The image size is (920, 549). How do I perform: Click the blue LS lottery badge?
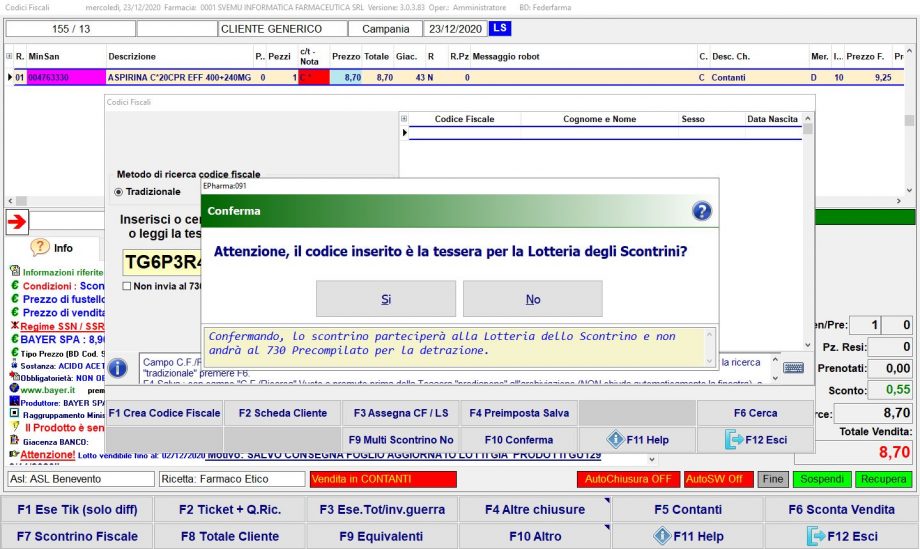[500, 29]
